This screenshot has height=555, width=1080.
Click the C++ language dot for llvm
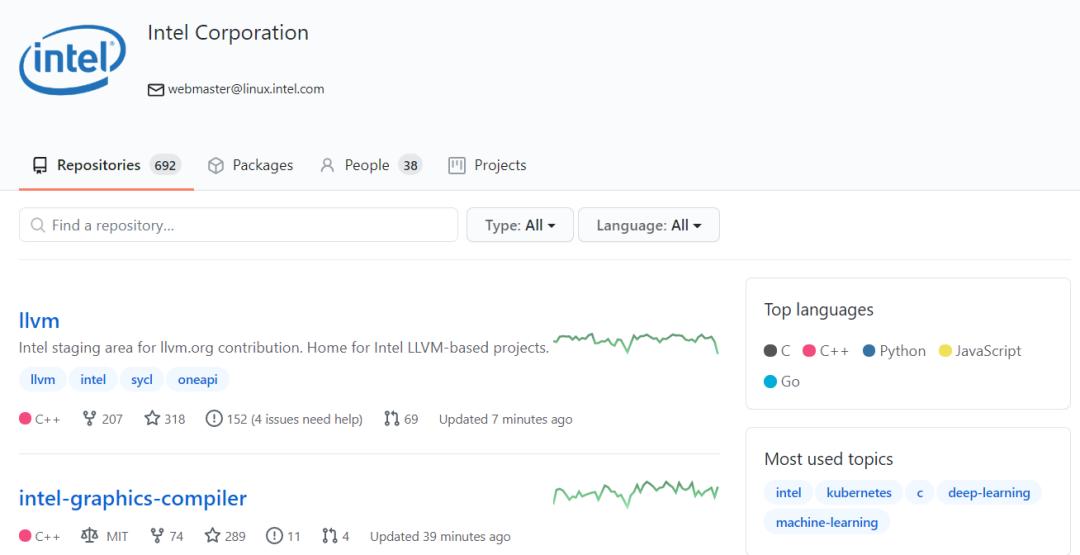[x=25, y=418]
